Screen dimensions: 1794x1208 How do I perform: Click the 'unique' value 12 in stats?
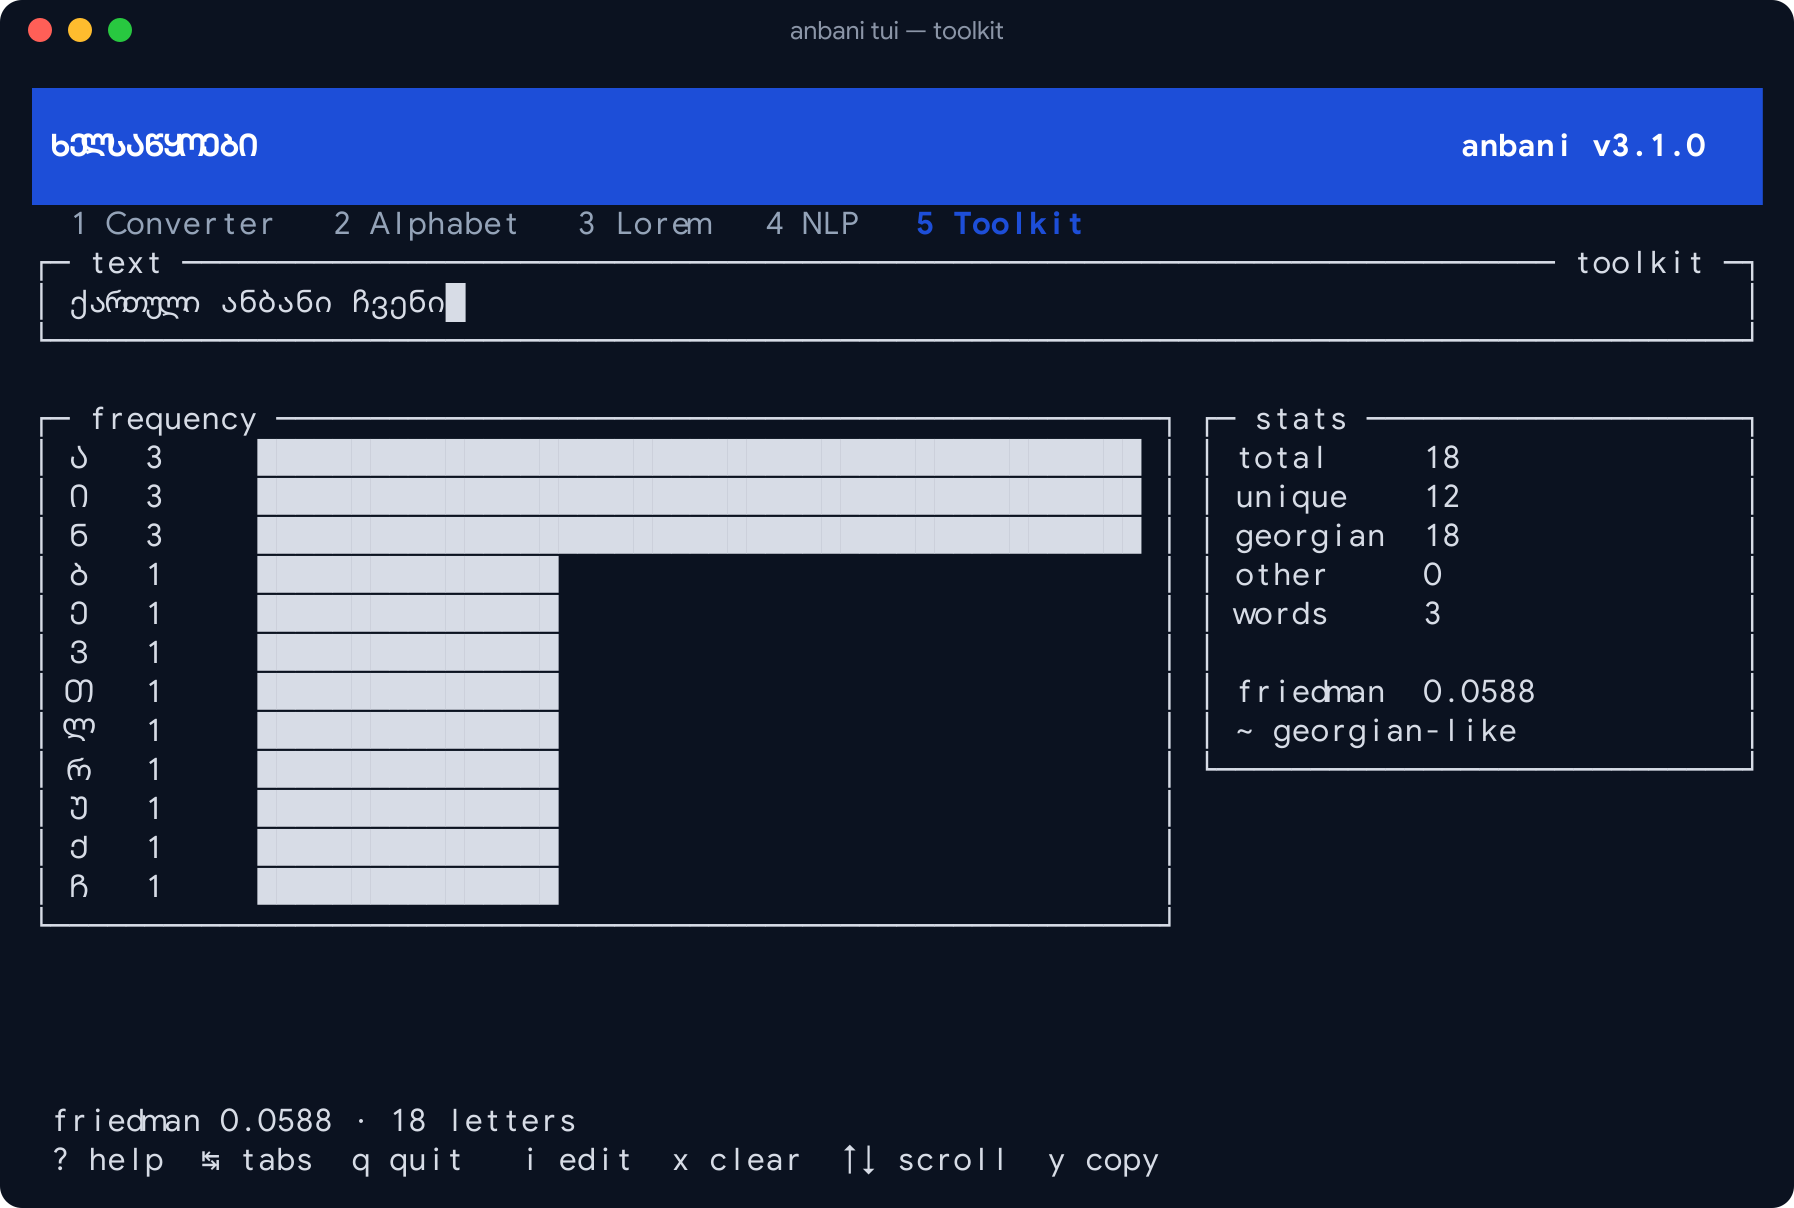[x=1442, y=497]
